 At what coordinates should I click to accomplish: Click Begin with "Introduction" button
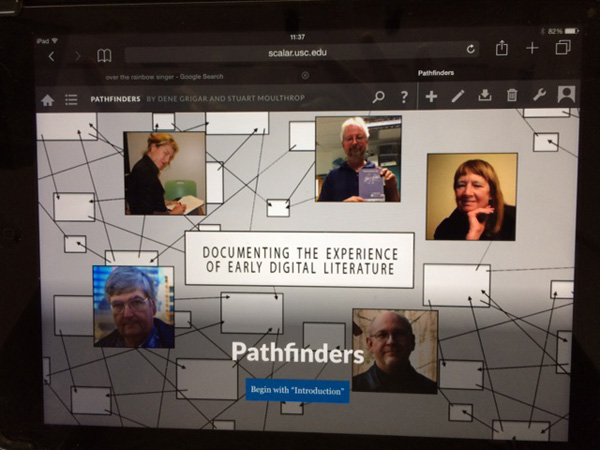(297, 390)
